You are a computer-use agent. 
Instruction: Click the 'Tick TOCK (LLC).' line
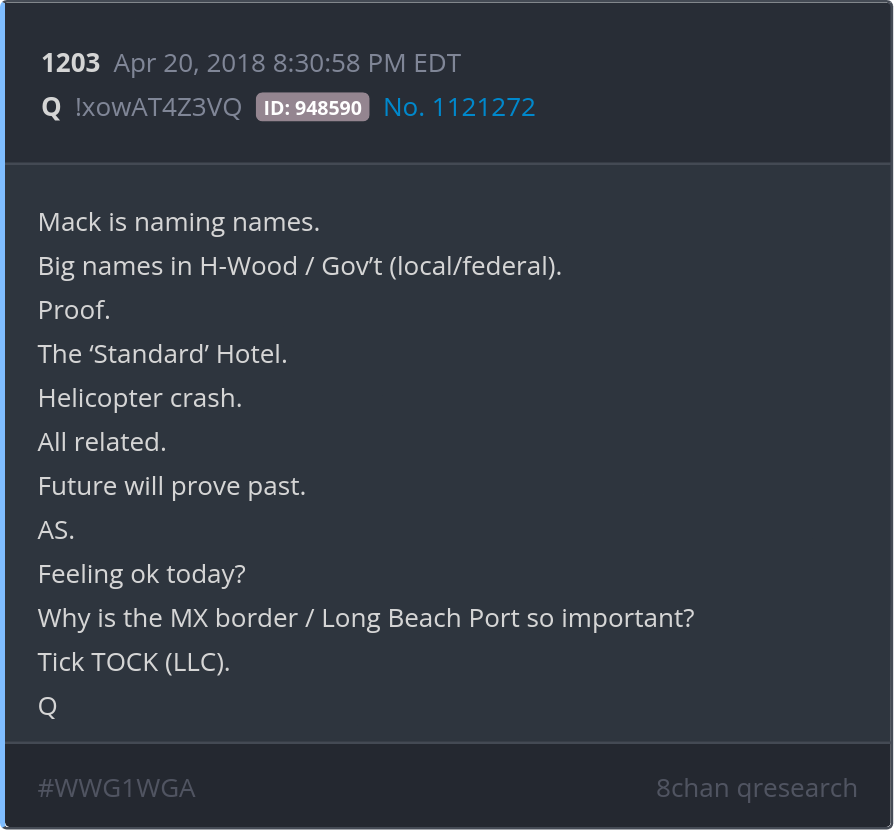pyautogui.click(x=134, y=662)
